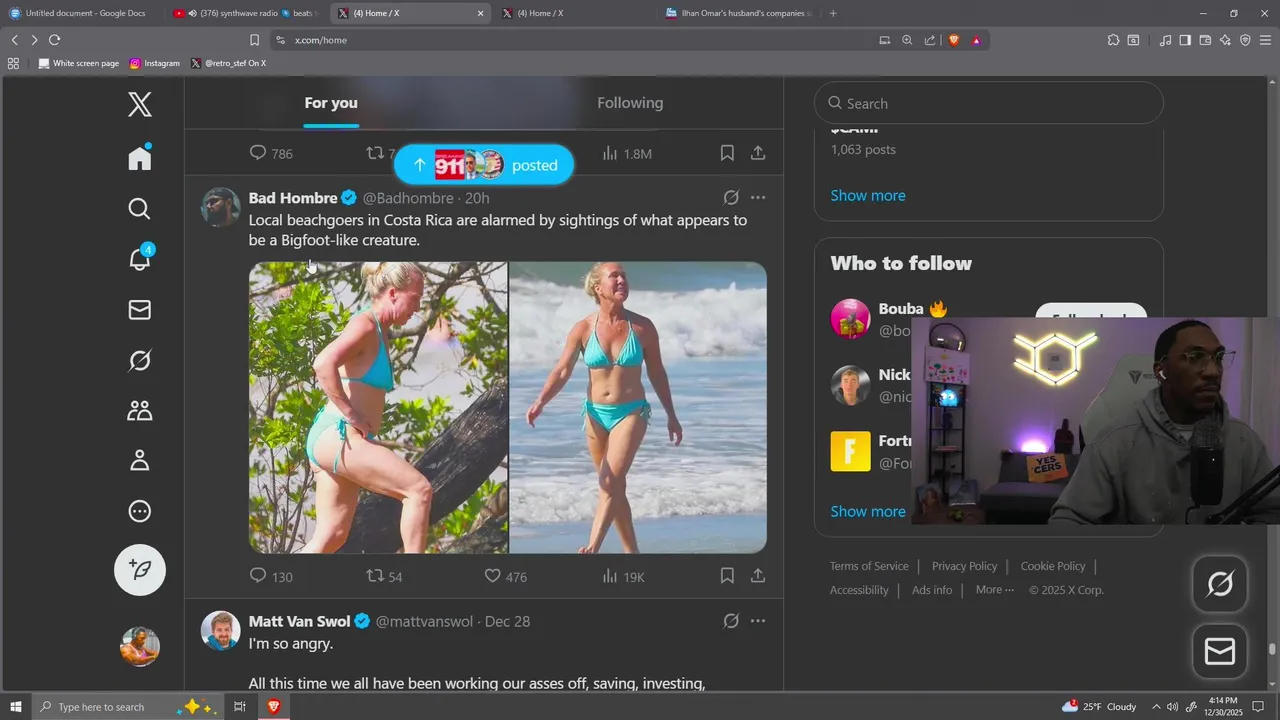The image size is (1280, 720).
Task: Switch to the Ilhan Omar's husband's companies tab
Action: [x=740, y=13]
